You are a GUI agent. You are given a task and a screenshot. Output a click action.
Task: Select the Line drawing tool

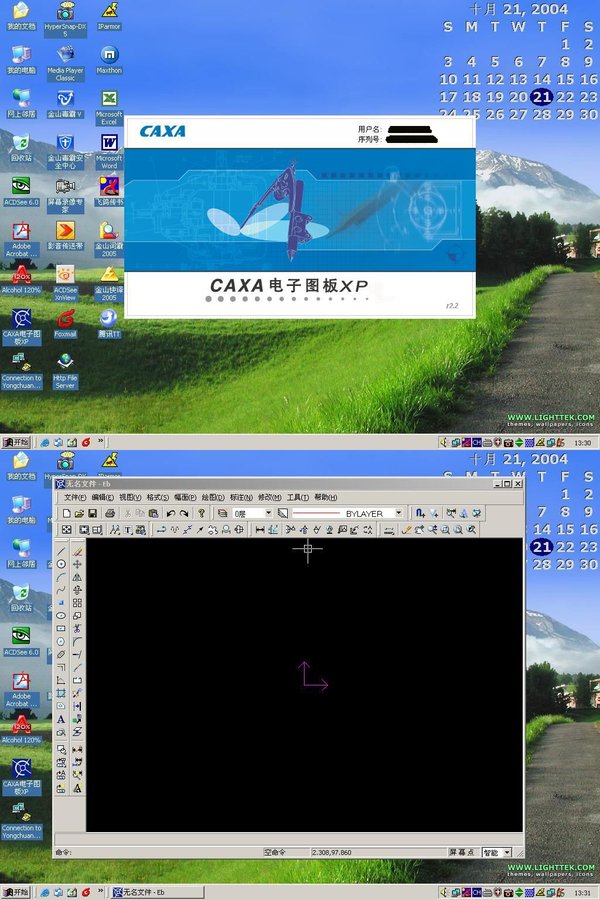coord(61,551)
